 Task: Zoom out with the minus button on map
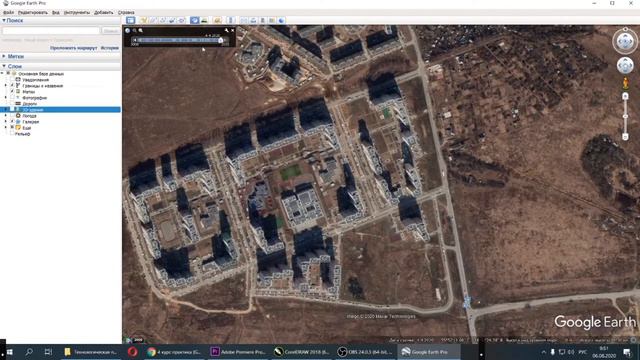coord(625,137)
